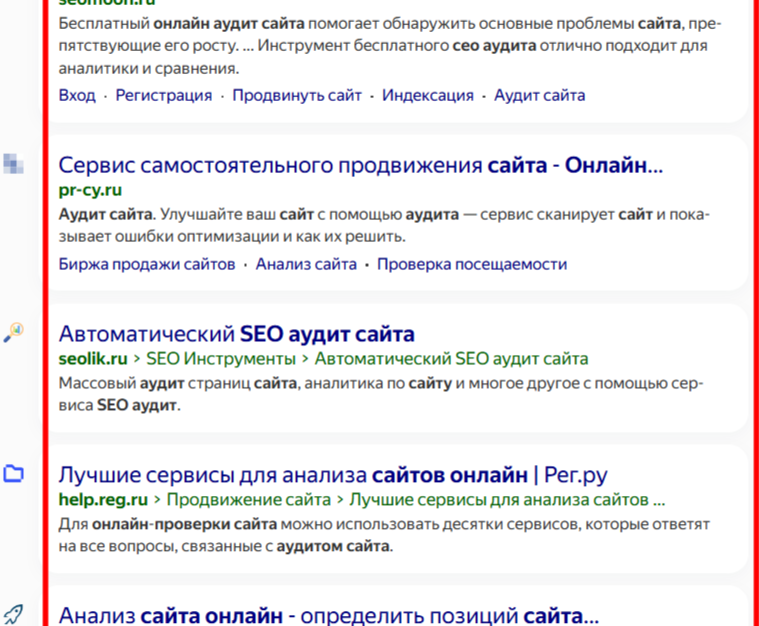Viewport: 759px width, 626px height.
Task: Open the Вход sitelink
Action: 77,95
